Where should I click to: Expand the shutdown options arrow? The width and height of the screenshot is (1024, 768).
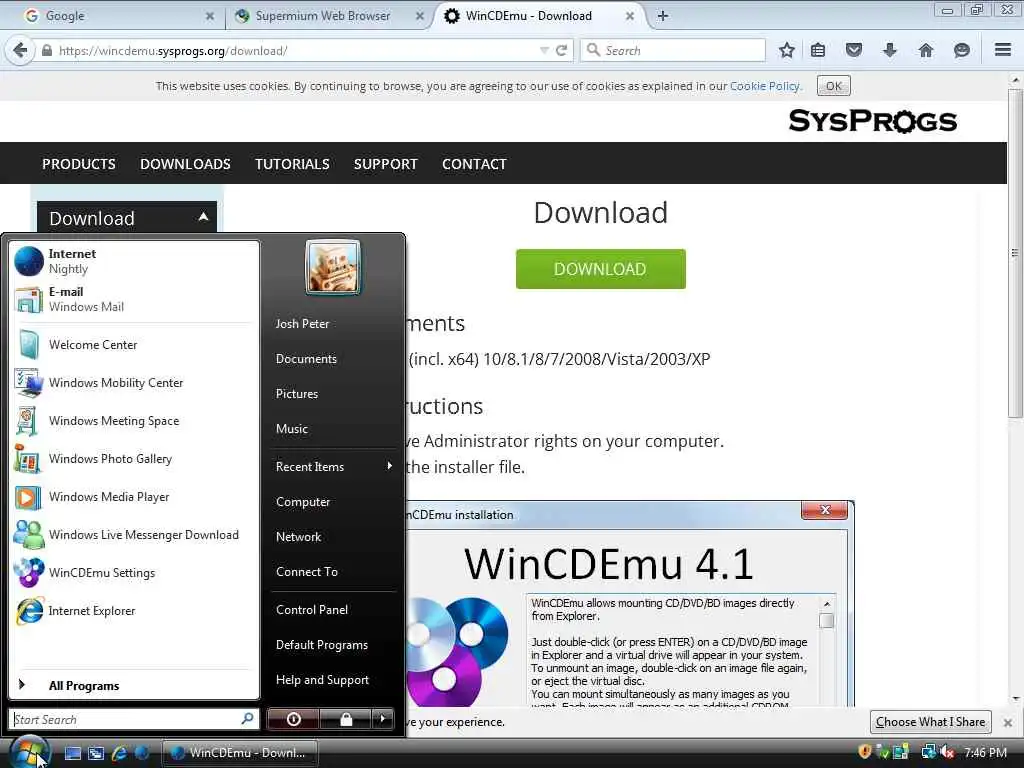coord(383,719)
